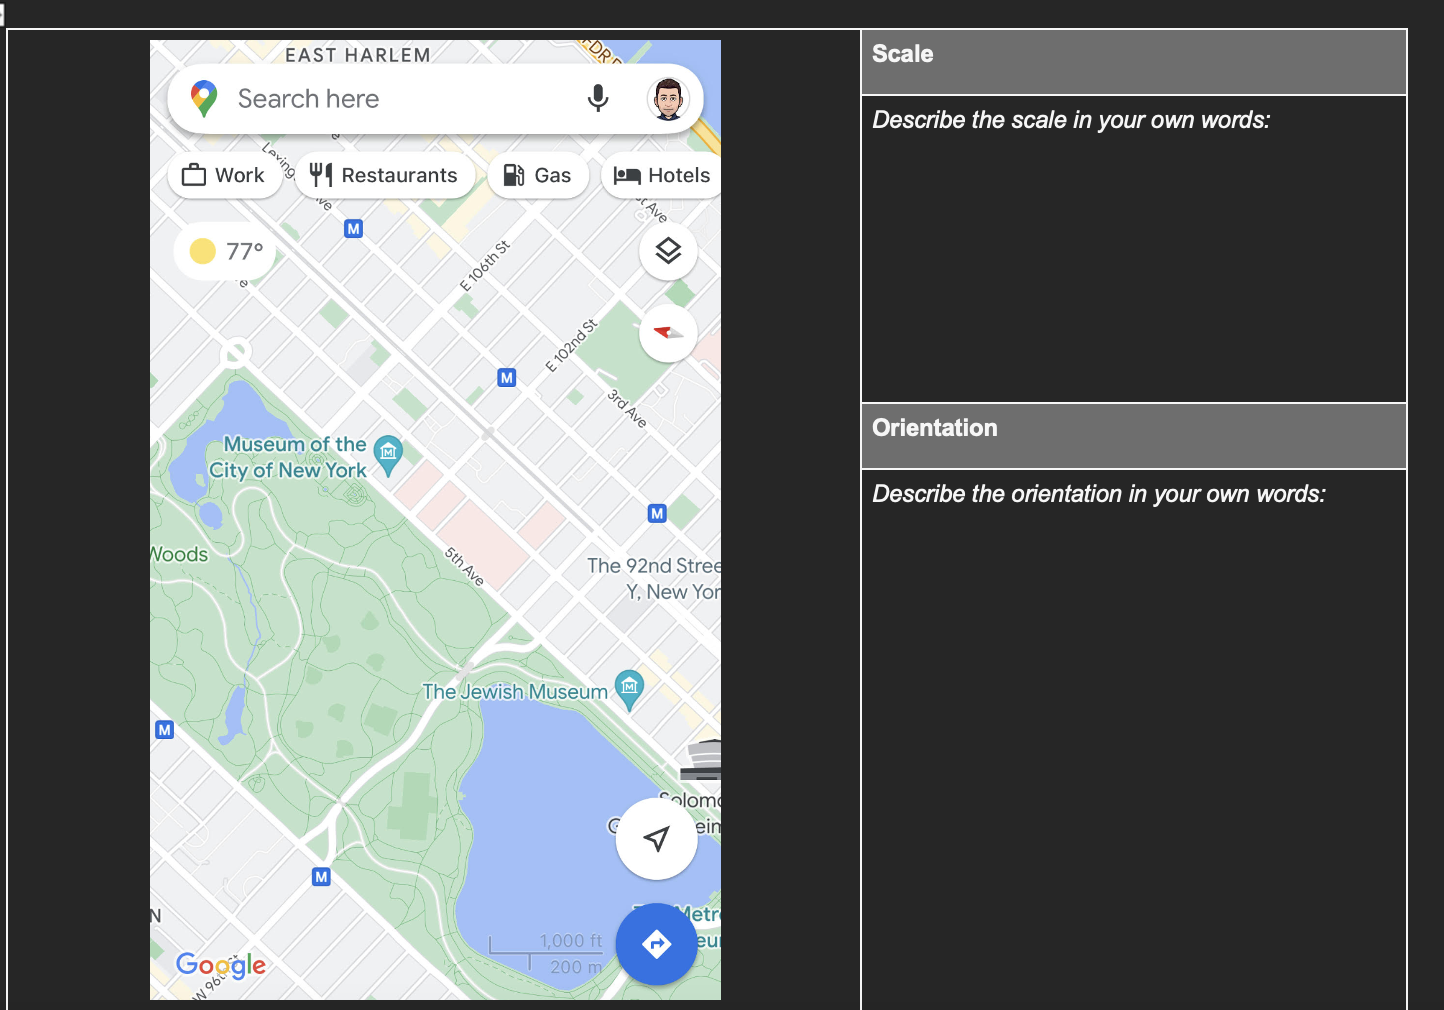Click the 5th Ave street label
The image size is (1444, 1010).
click(464, 567)
